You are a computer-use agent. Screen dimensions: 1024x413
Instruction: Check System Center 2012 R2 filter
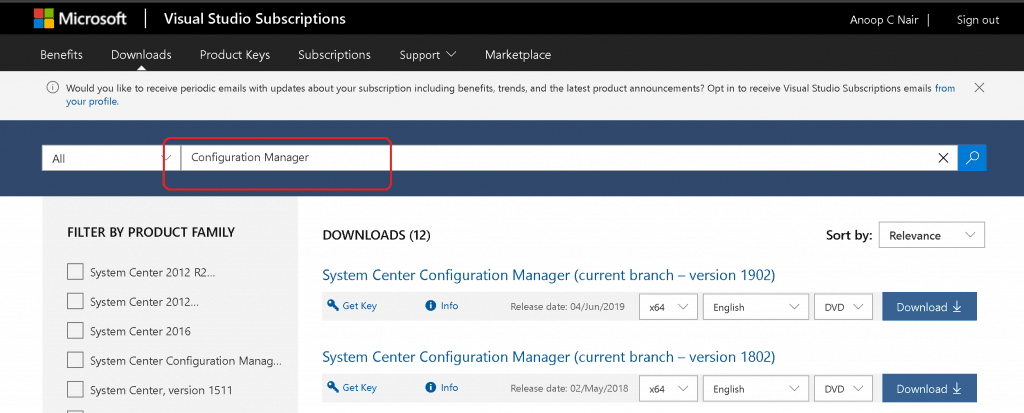(75, 272)
